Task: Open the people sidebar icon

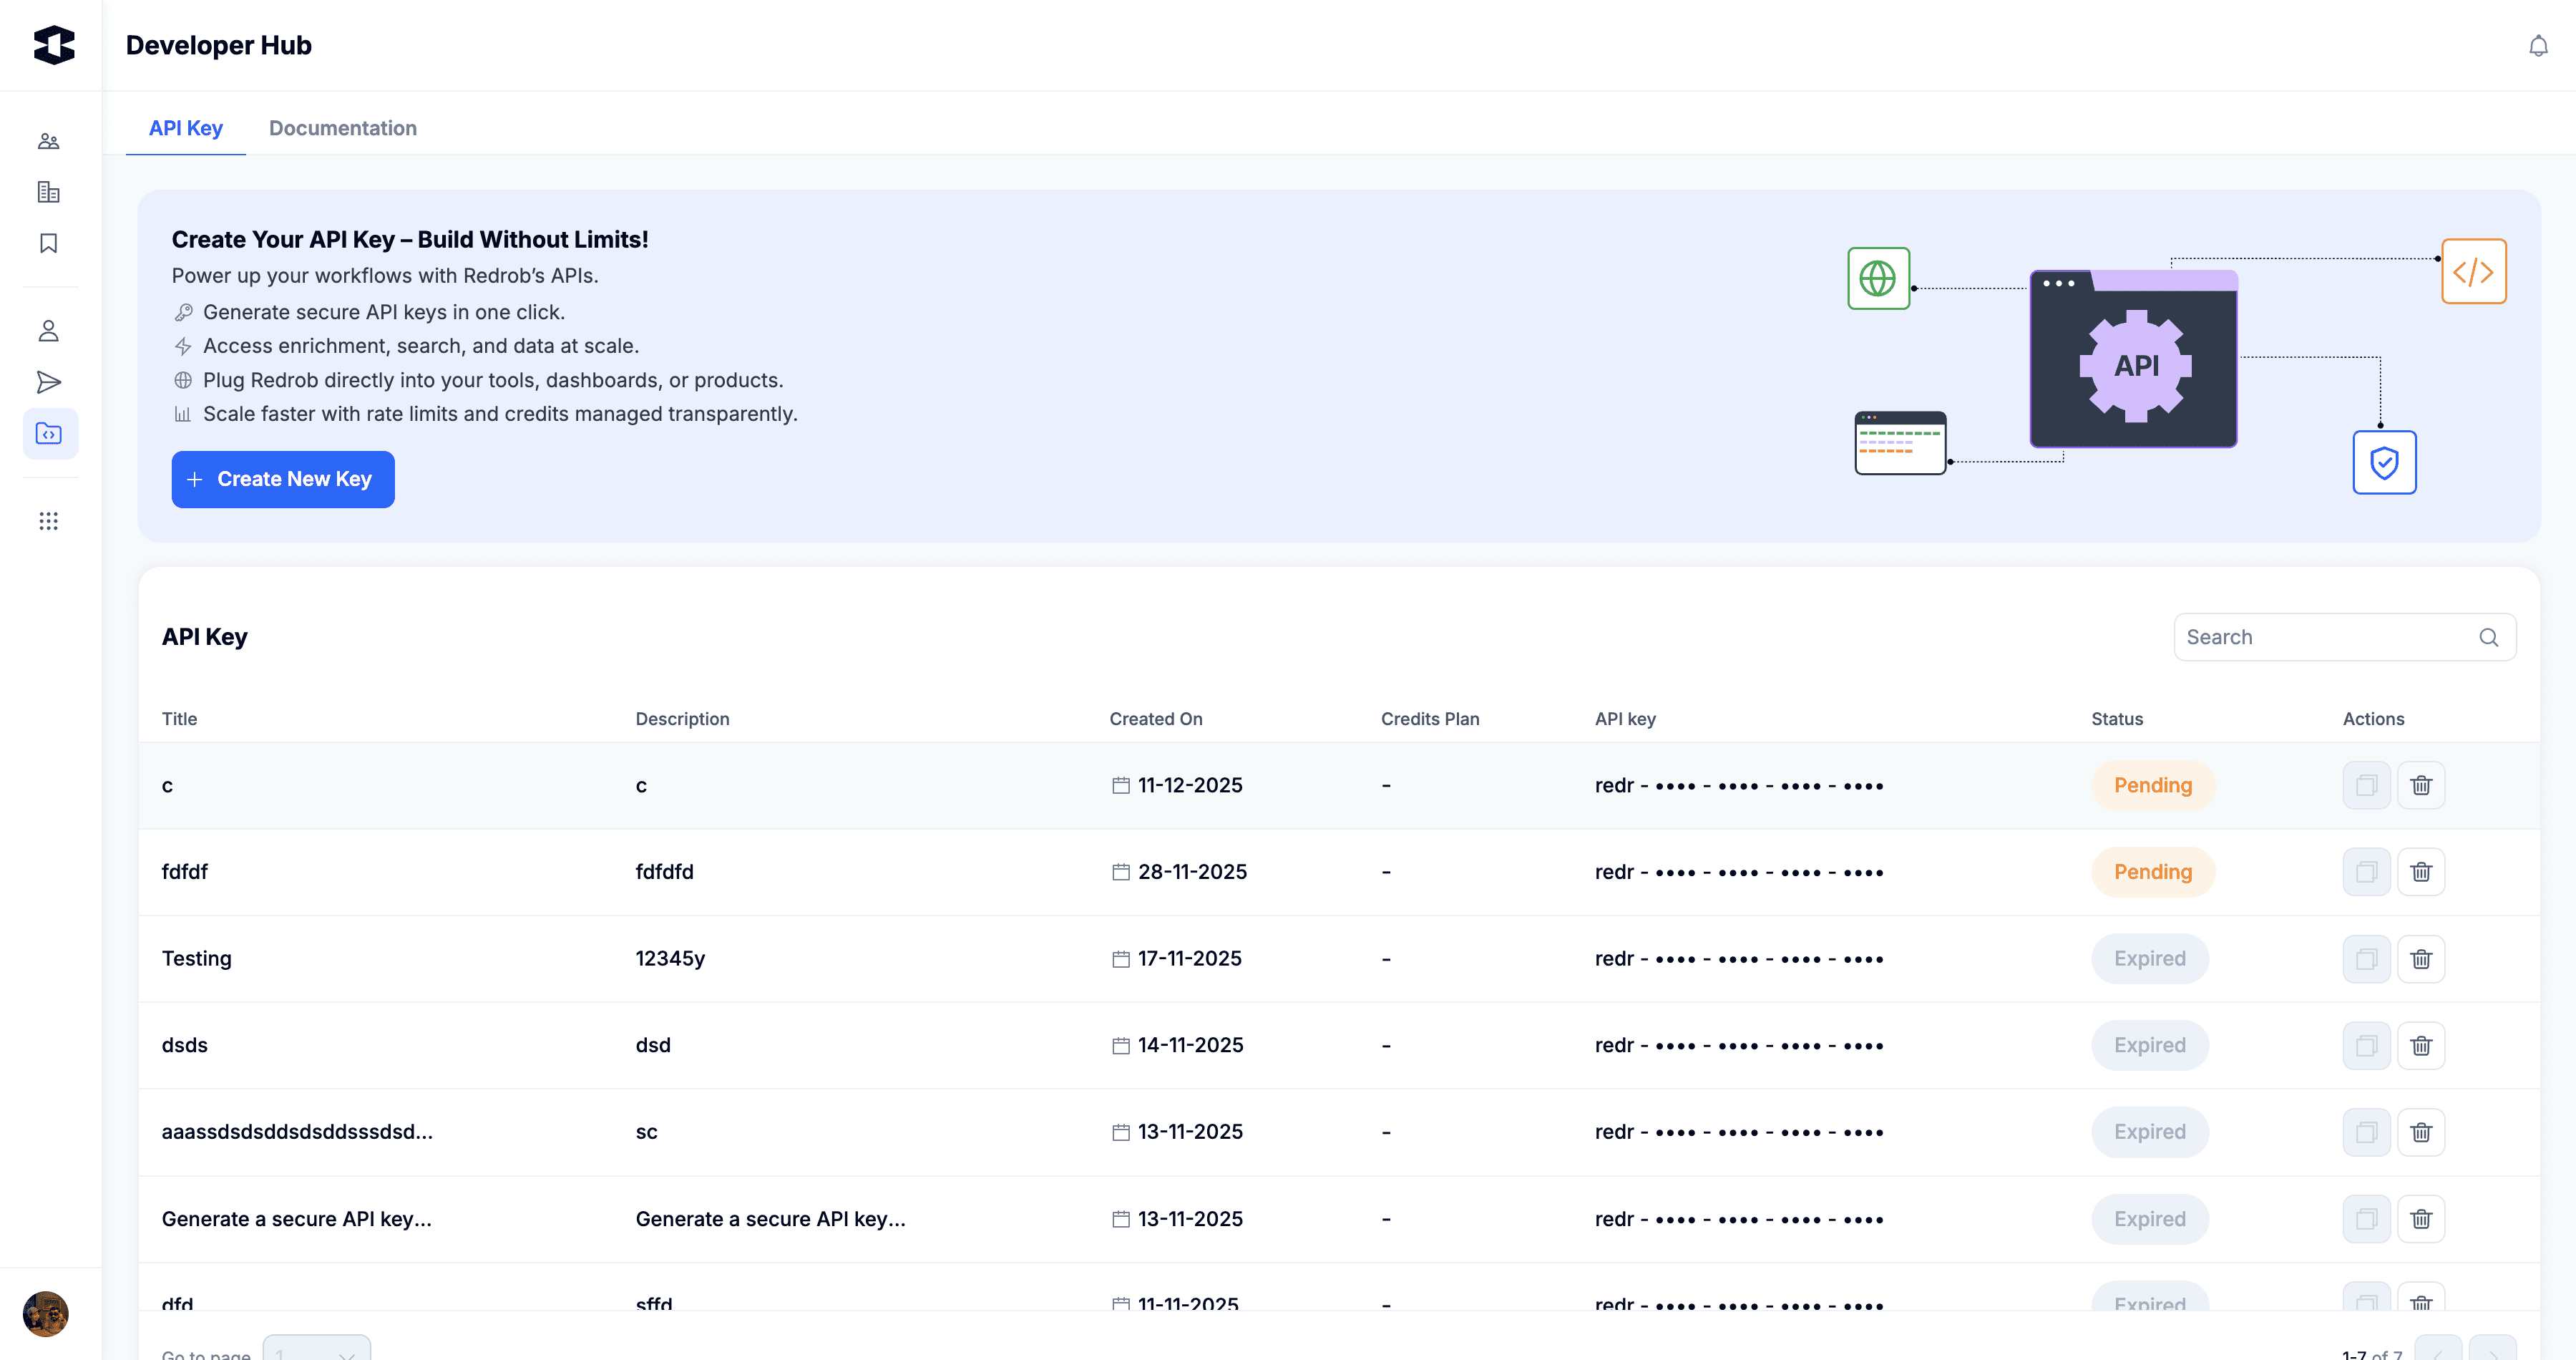Action: click(49, 141)
